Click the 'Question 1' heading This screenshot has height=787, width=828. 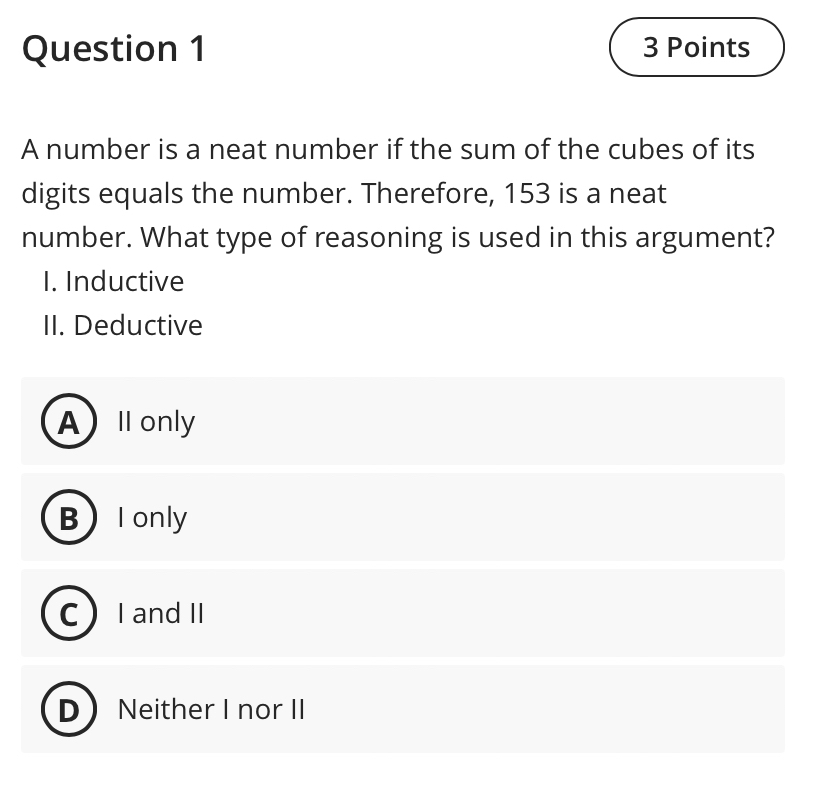pos(114,48)
